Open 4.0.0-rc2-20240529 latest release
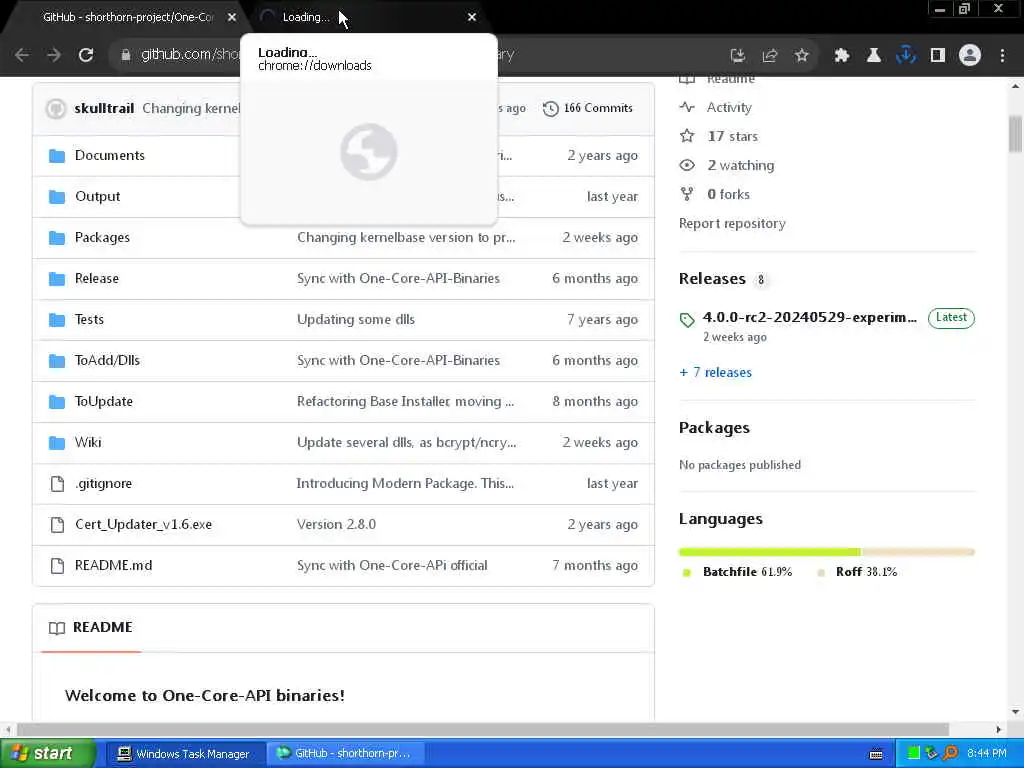 [809, 317]
